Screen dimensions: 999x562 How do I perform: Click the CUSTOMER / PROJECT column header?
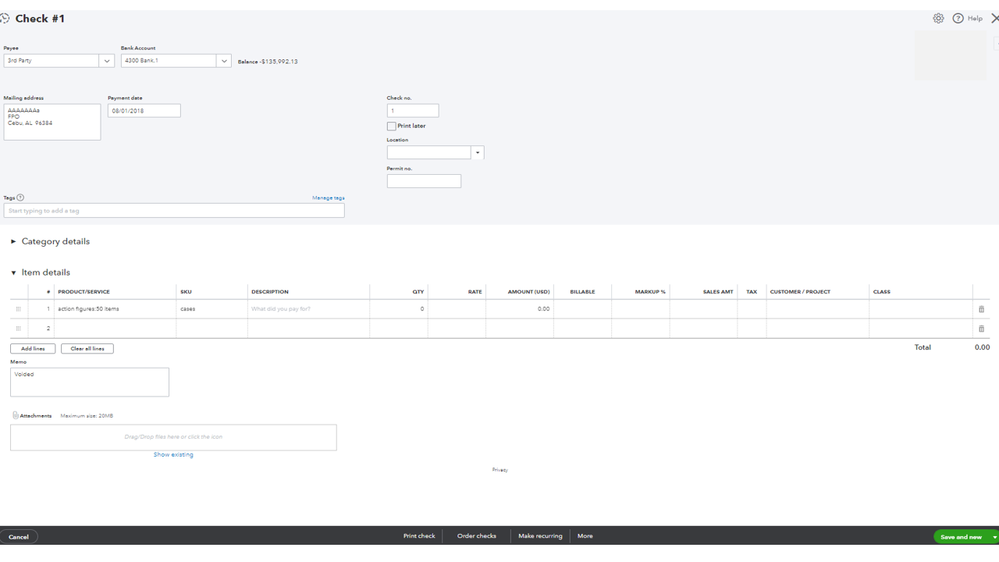[x=800, y=292]
